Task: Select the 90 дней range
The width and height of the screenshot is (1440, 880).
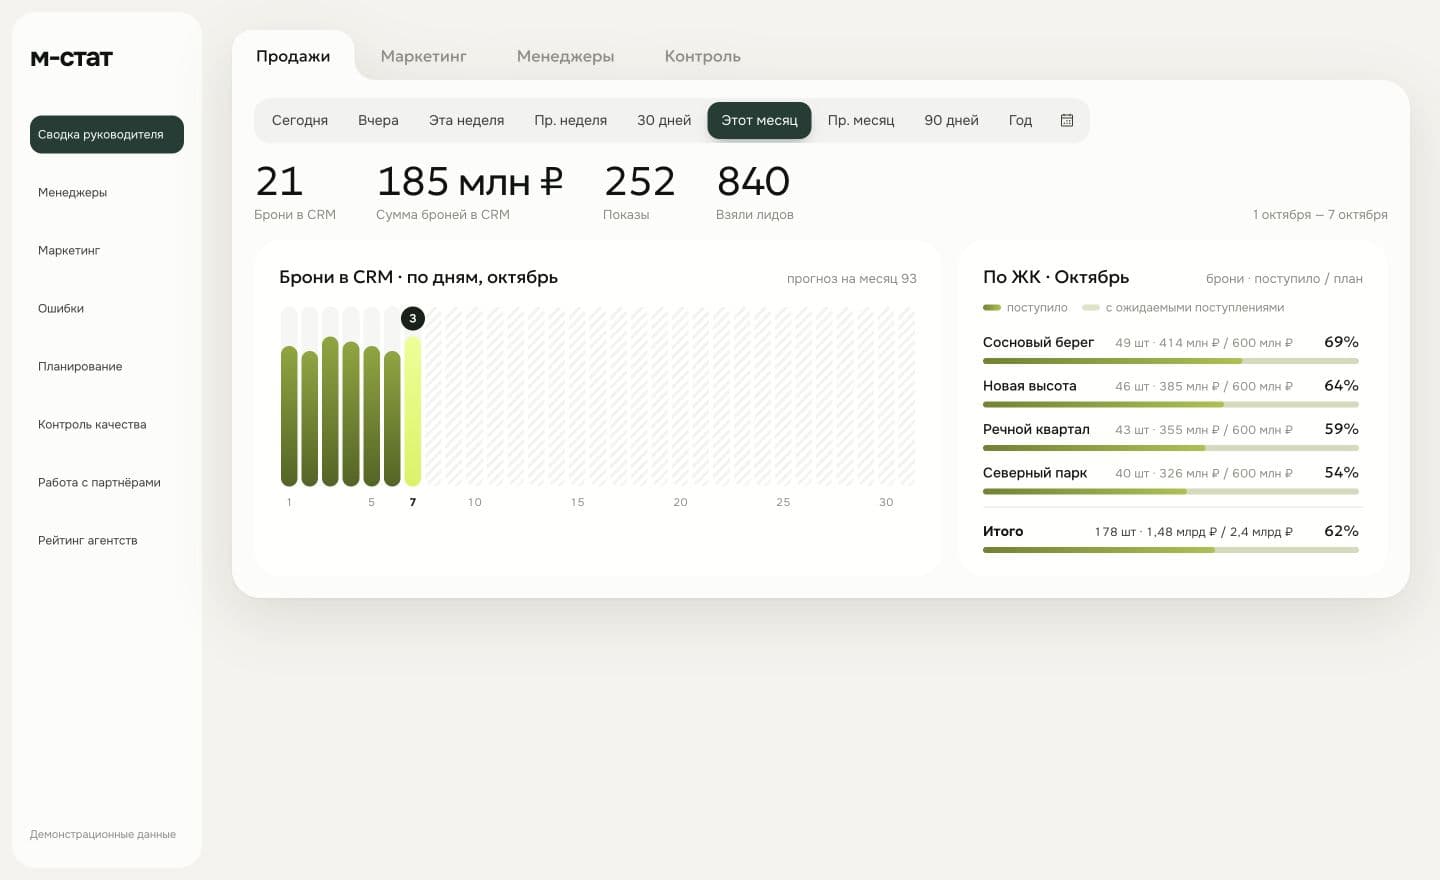Action: (951, 120)
